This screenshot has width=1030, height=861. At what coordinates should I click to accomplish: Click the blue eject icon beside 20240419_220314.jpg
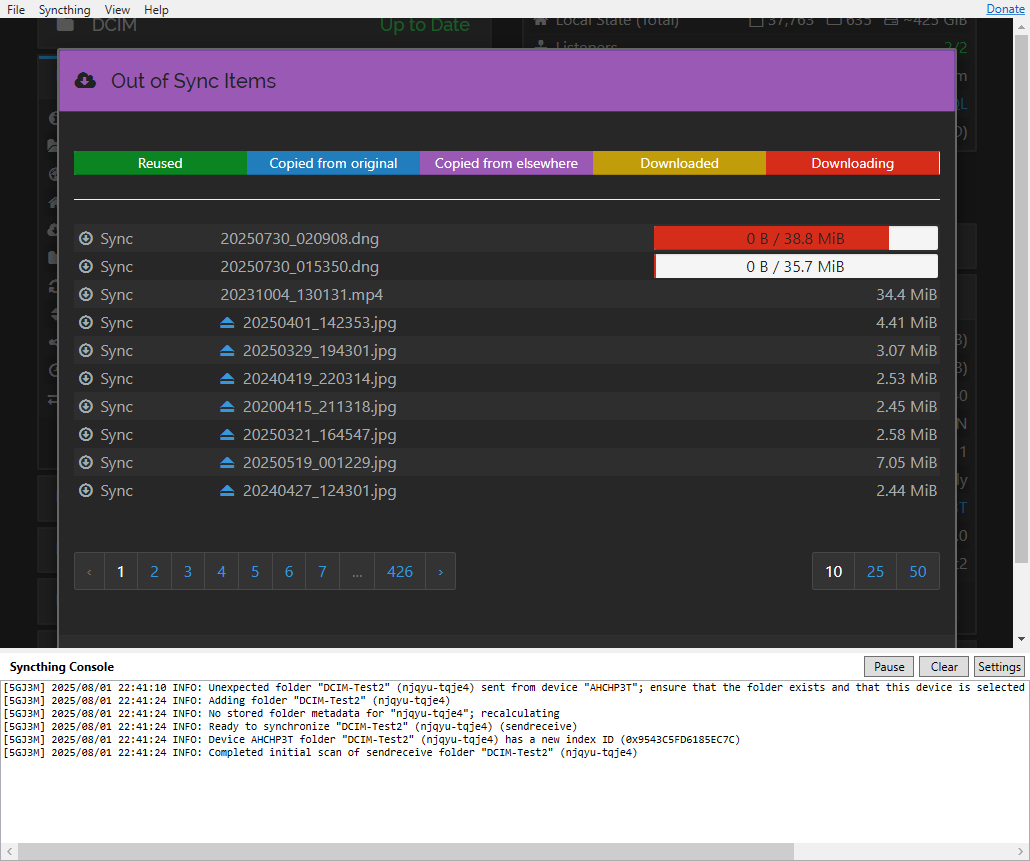227,378
